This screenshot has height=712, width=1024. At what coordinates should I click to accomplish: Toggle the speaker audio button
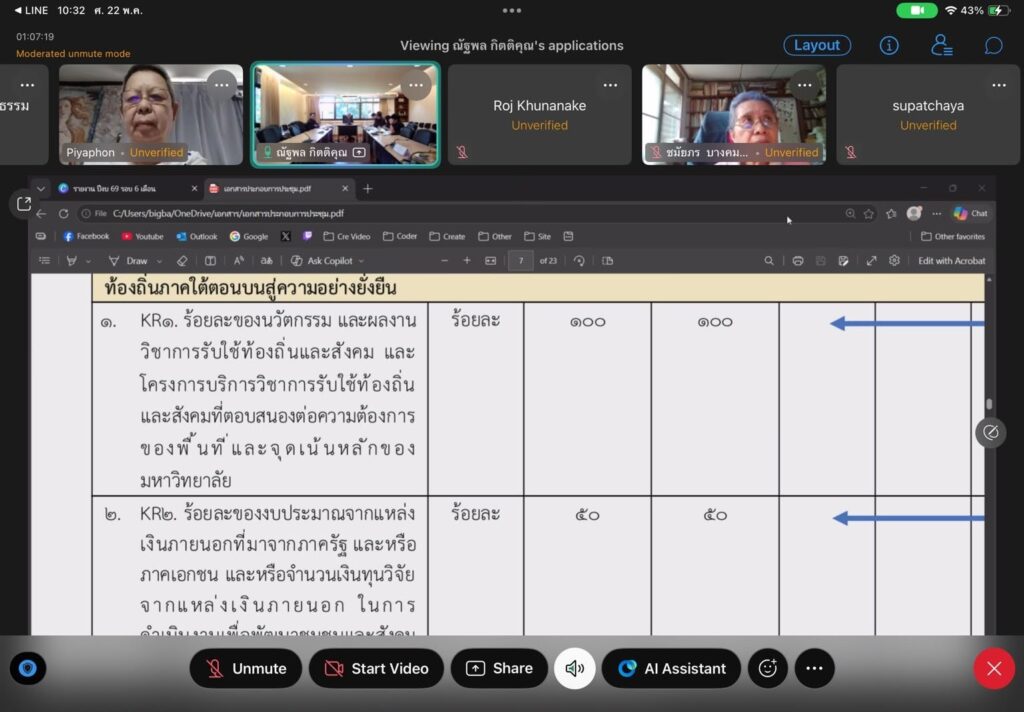(x=575, y=668)
